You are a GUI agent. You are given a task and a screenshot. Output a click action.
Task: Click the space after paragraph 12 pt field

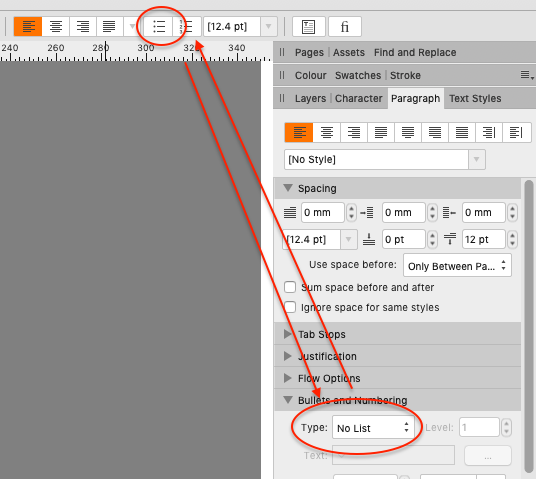pyautogui.click(x=483, y=239)
